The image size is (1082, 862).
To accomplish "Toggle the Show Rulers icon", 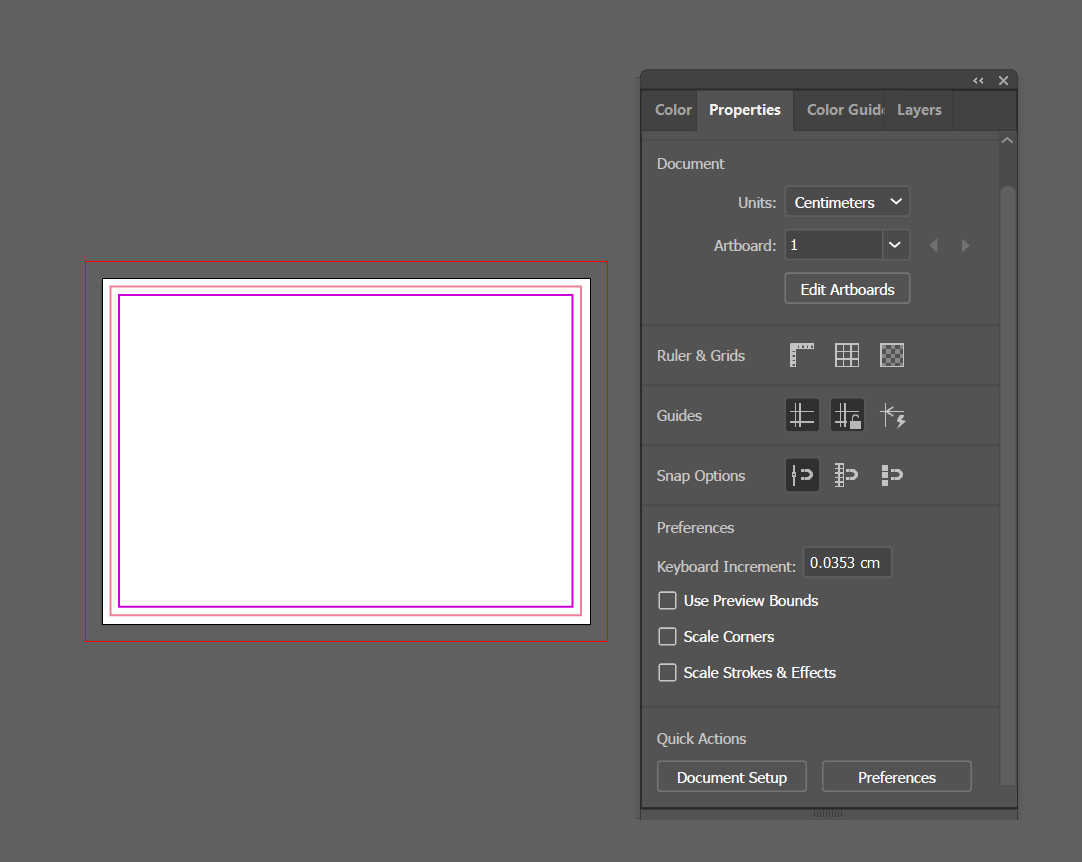I will click(x=801, y=355).
